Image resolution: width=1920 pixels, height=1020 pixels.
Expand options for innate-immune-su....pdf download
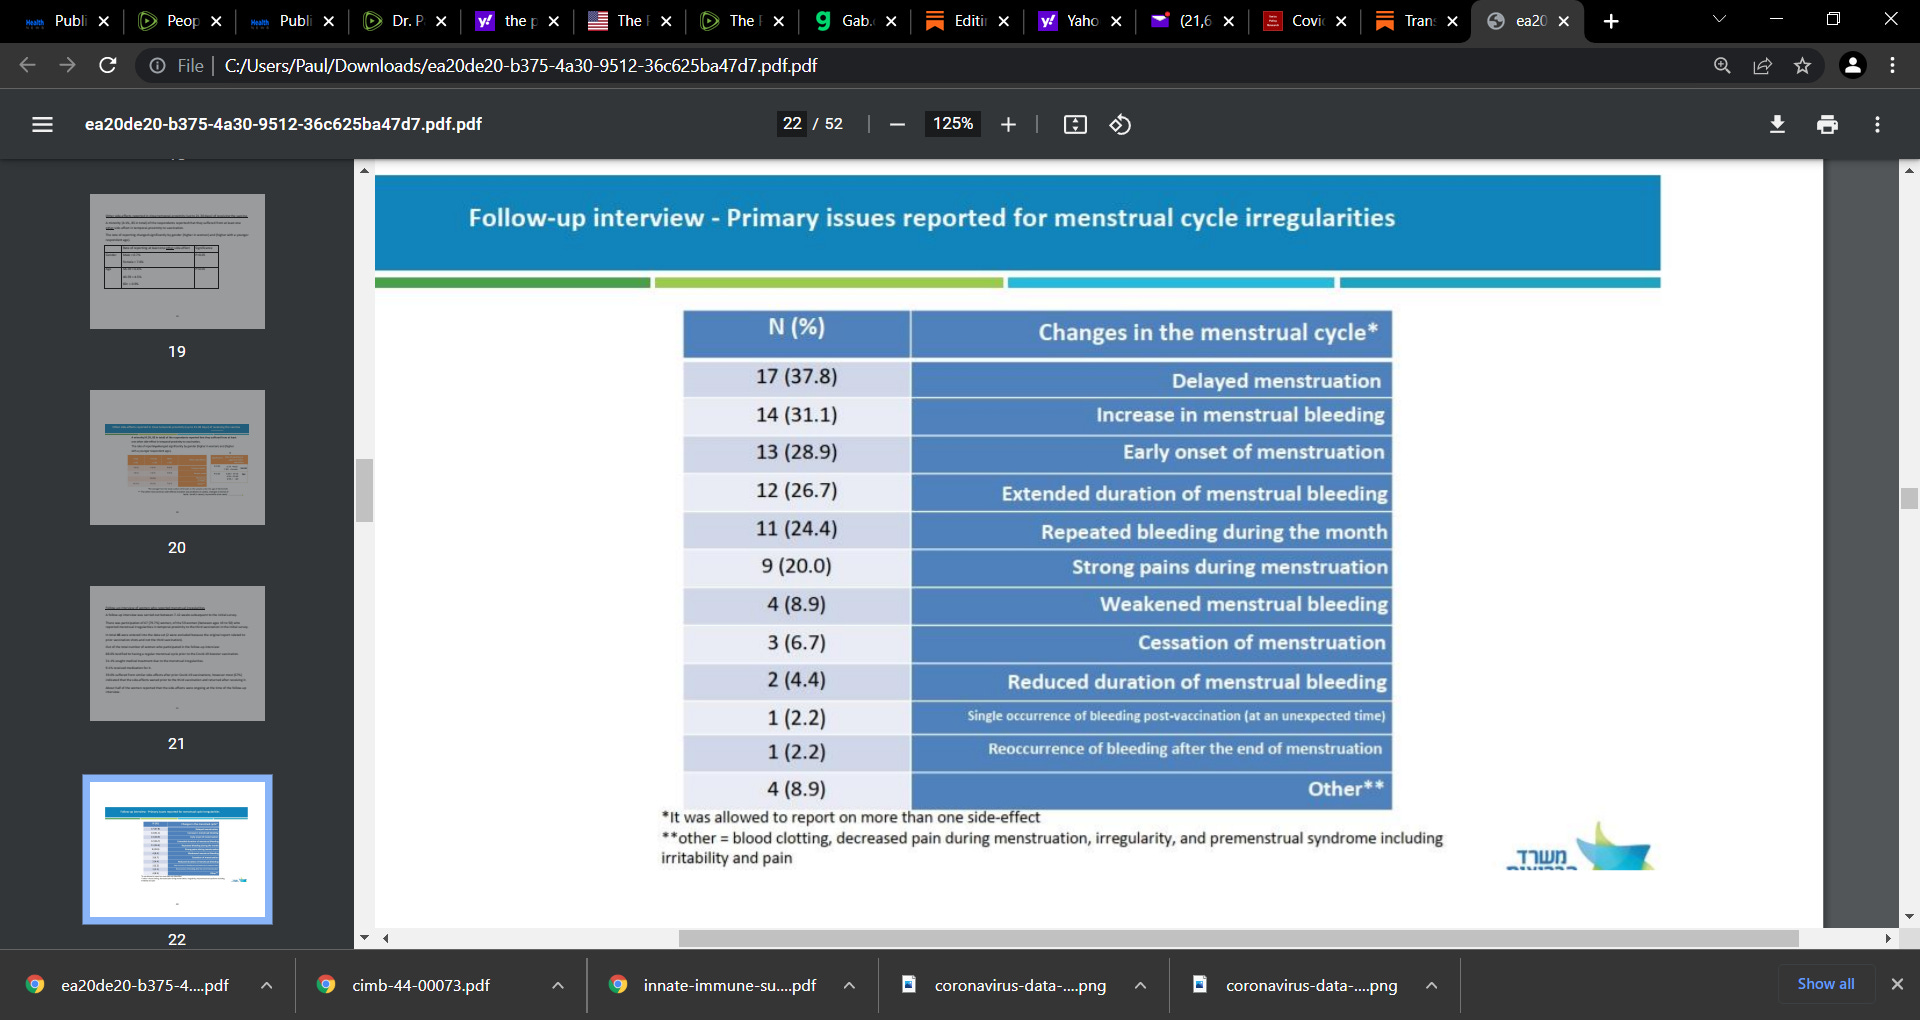(849, 985)
